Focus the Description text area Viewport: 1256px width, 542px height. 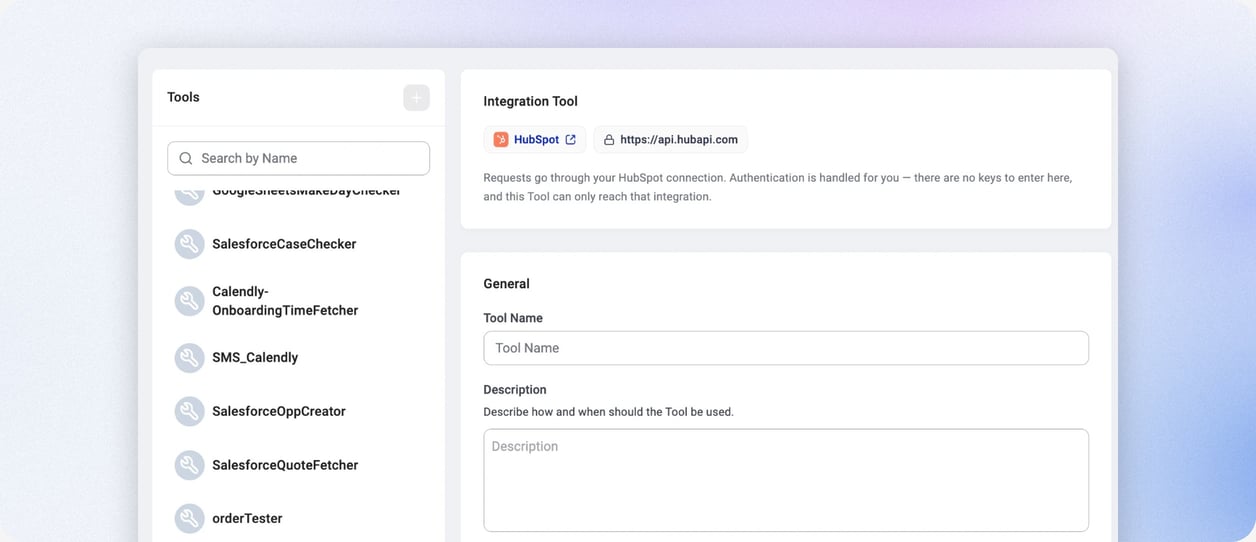(x=786, y=480)
